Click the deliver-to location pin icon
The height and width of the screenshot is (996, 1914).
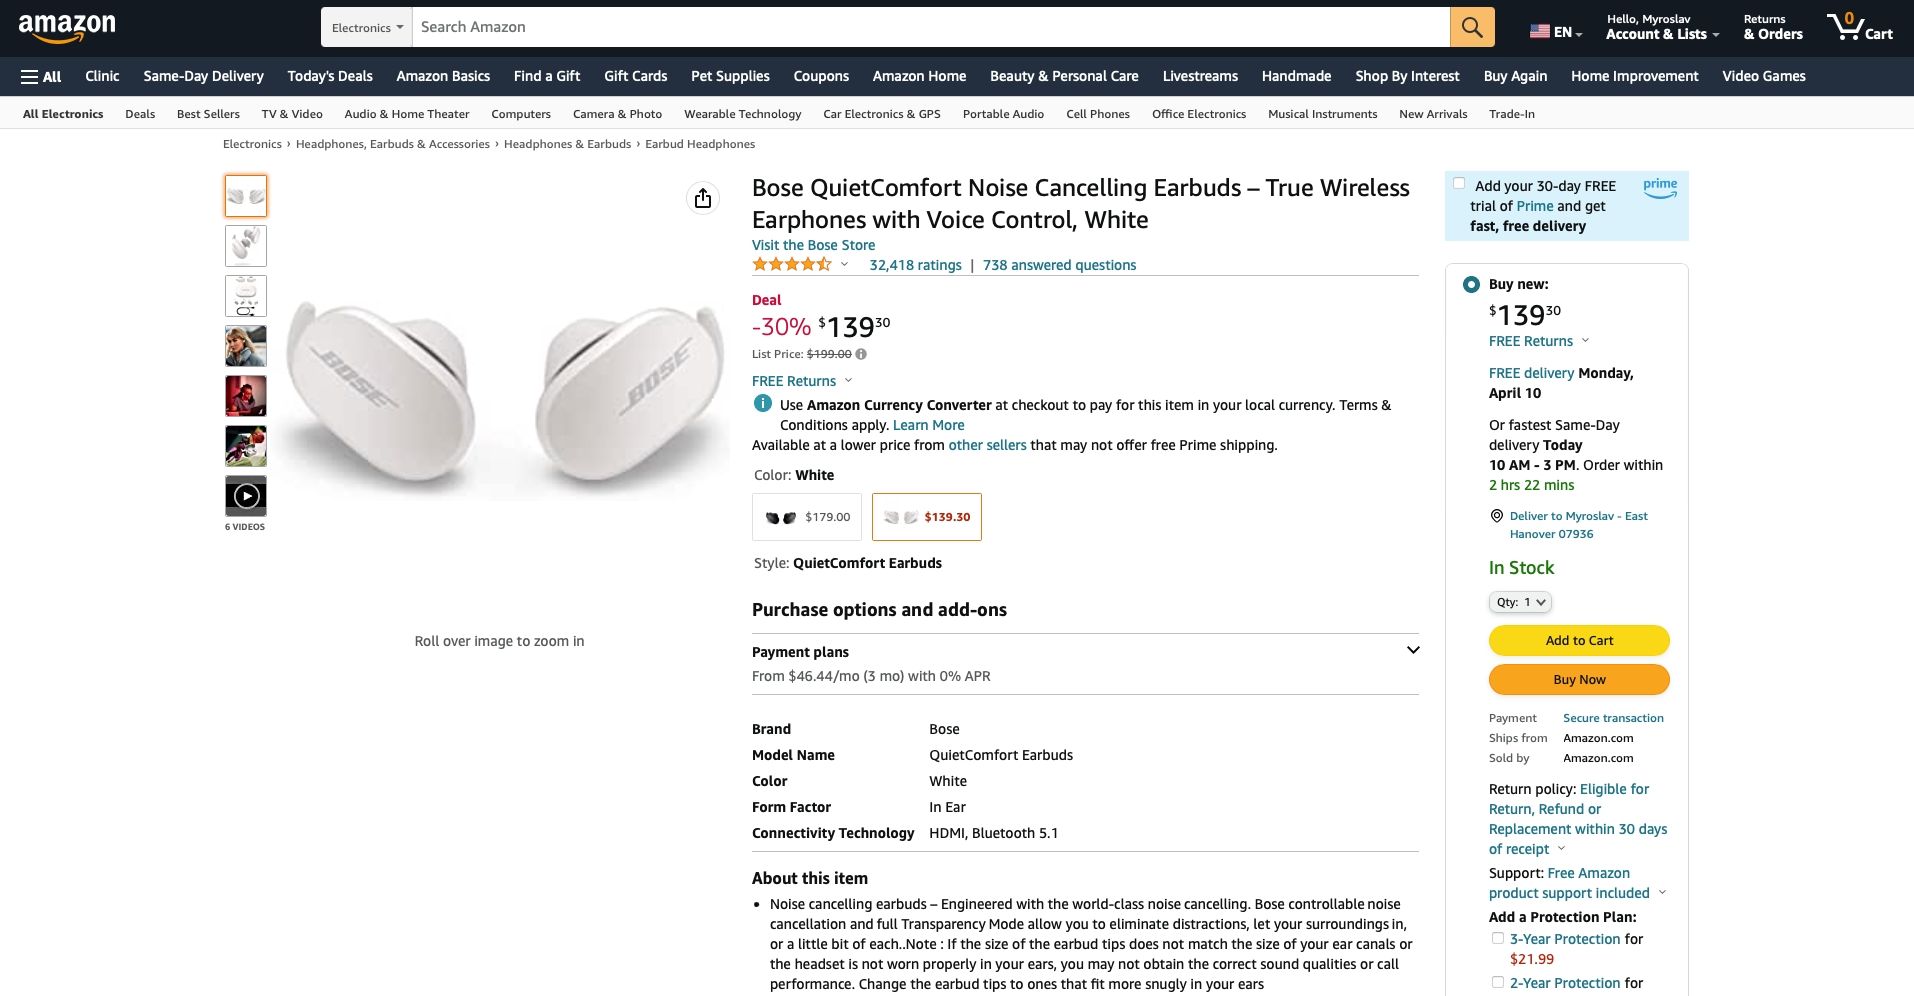(x=1497, y=516)
